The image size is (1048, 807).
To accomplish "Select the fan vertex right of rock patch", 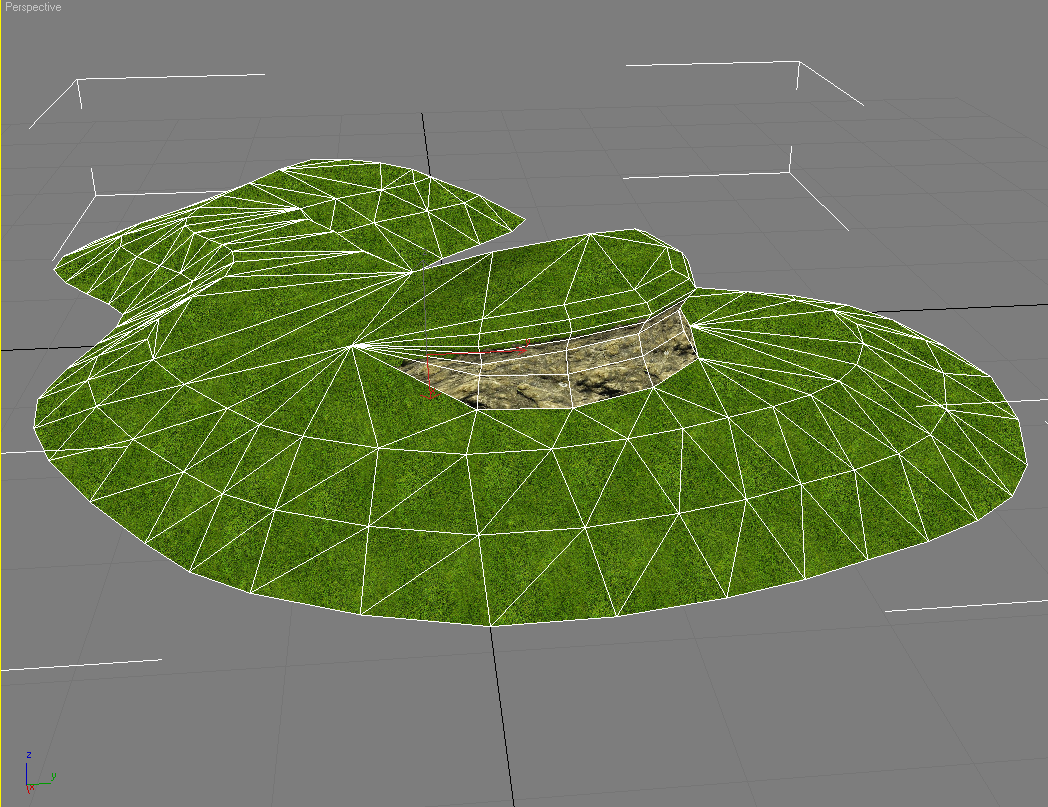I will 690,324.
